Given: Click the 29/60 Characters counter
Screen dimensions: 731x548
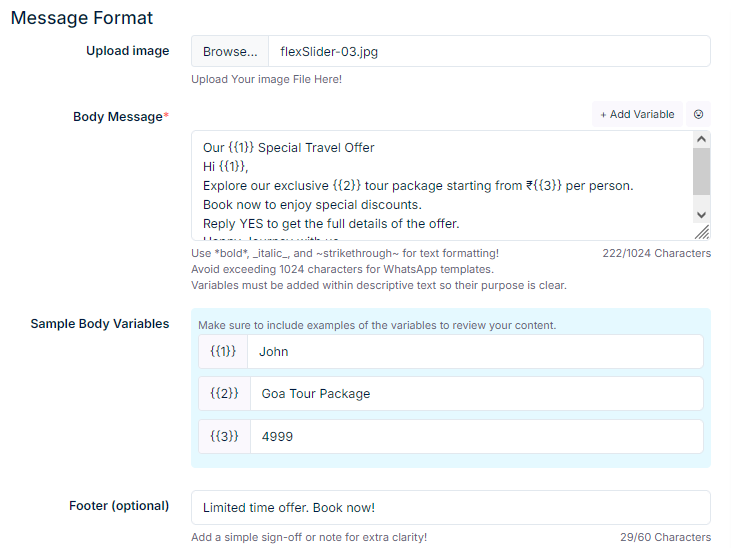Looking at the screenshot, I should tap(665, 537).
